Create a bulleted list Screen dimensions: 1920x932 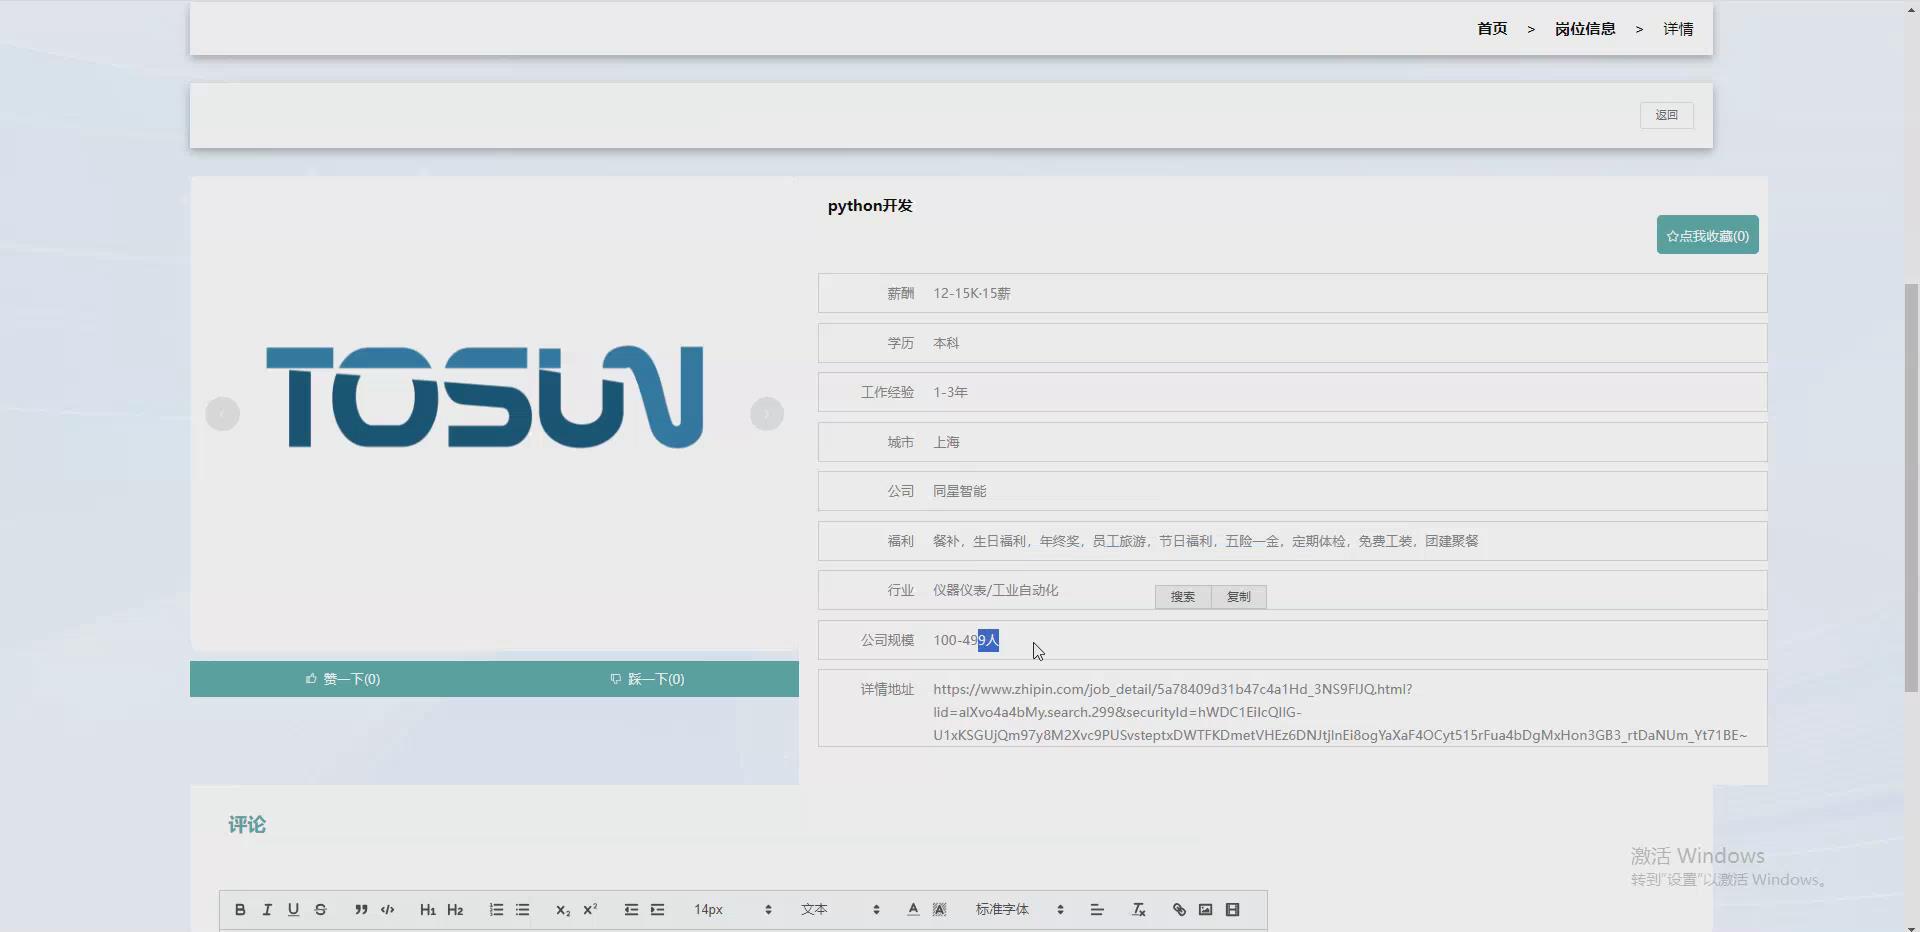pos(522,910)
